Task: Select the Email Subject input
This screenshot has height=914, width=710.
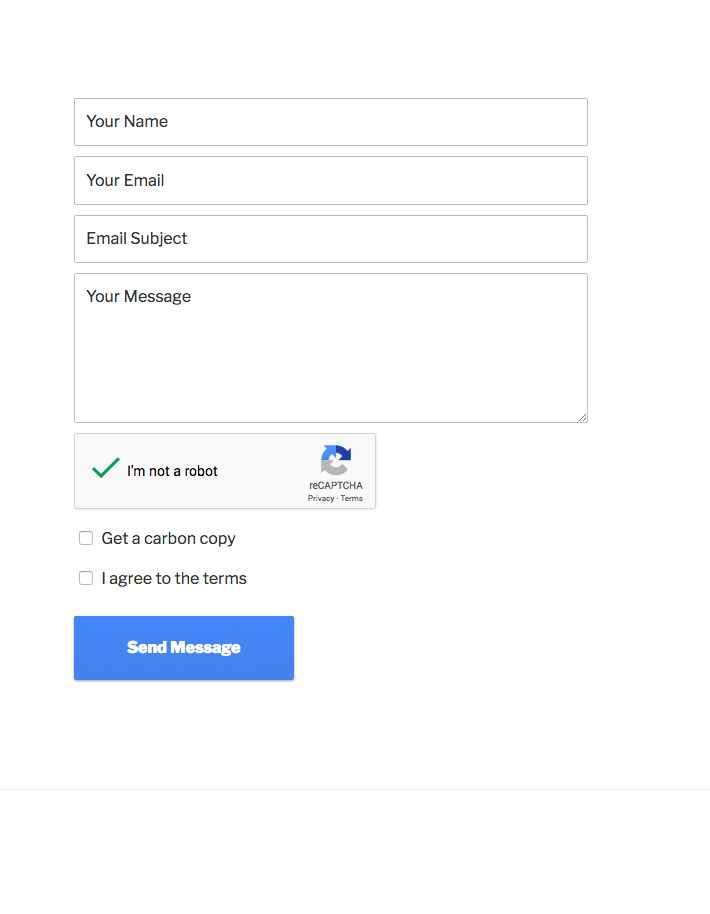Action: (x=330, y=239)
